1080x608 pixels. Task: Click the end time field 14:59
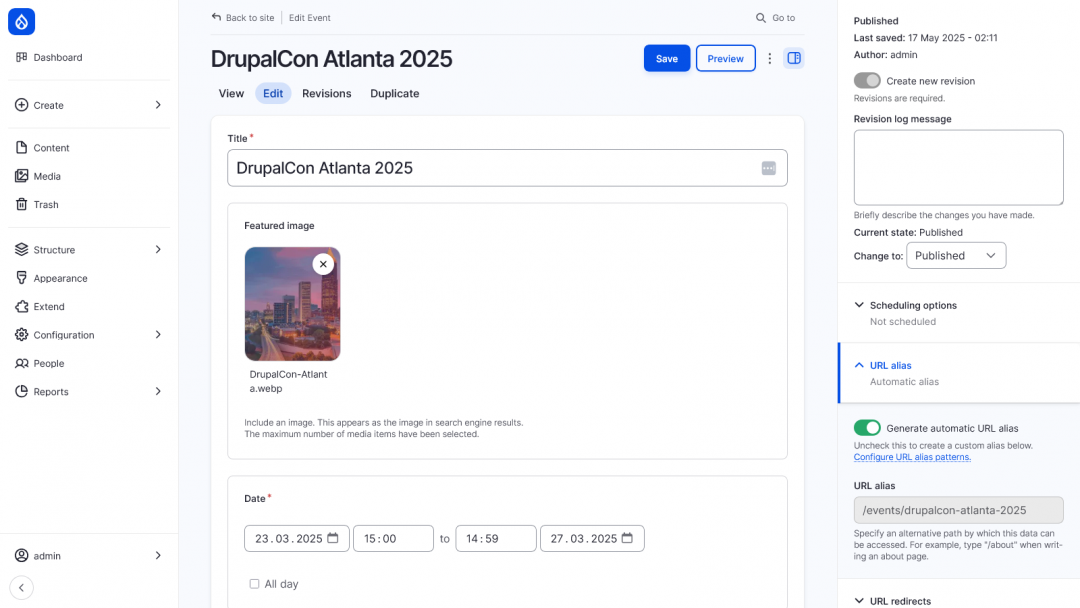point(495,538)
